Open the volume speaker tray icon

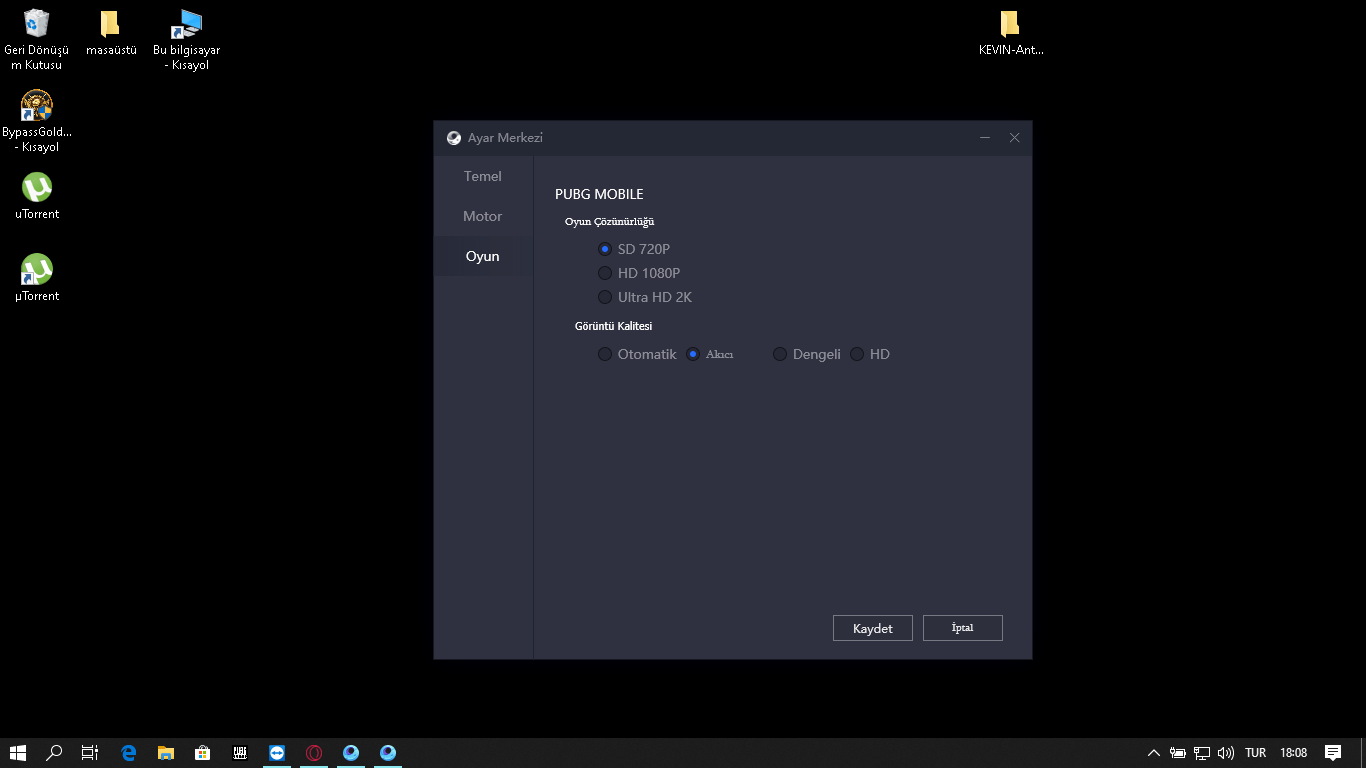1226,753
